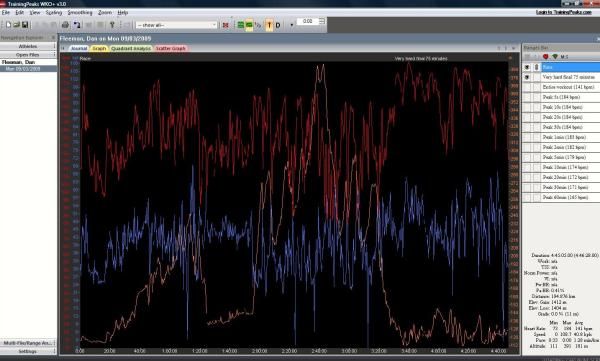
Task: Click the download-from-device toolbar icon
Action: [x=77, y=25]
